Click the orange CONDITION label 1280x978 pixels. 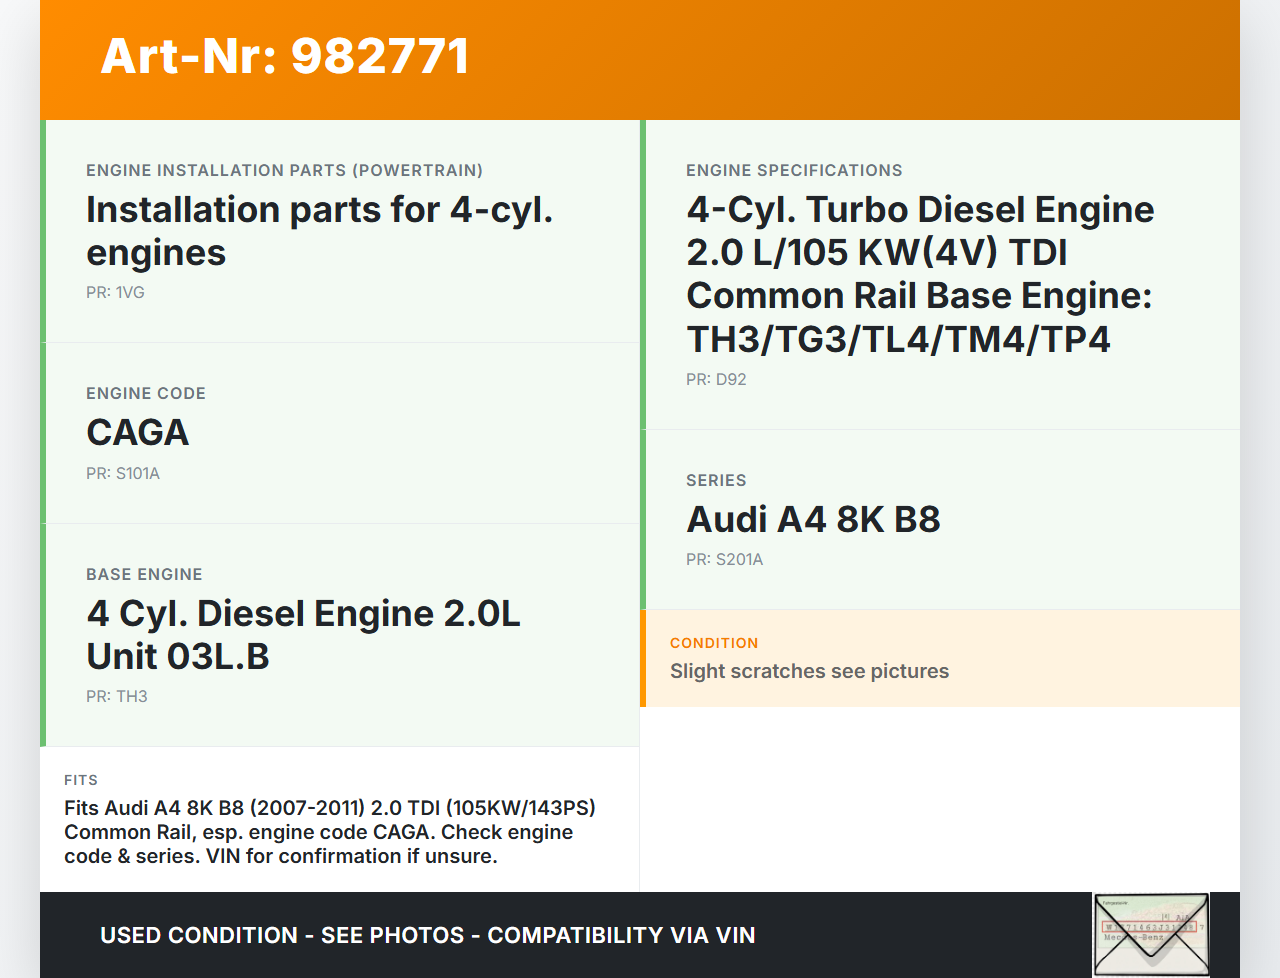(x=714, y=643)
